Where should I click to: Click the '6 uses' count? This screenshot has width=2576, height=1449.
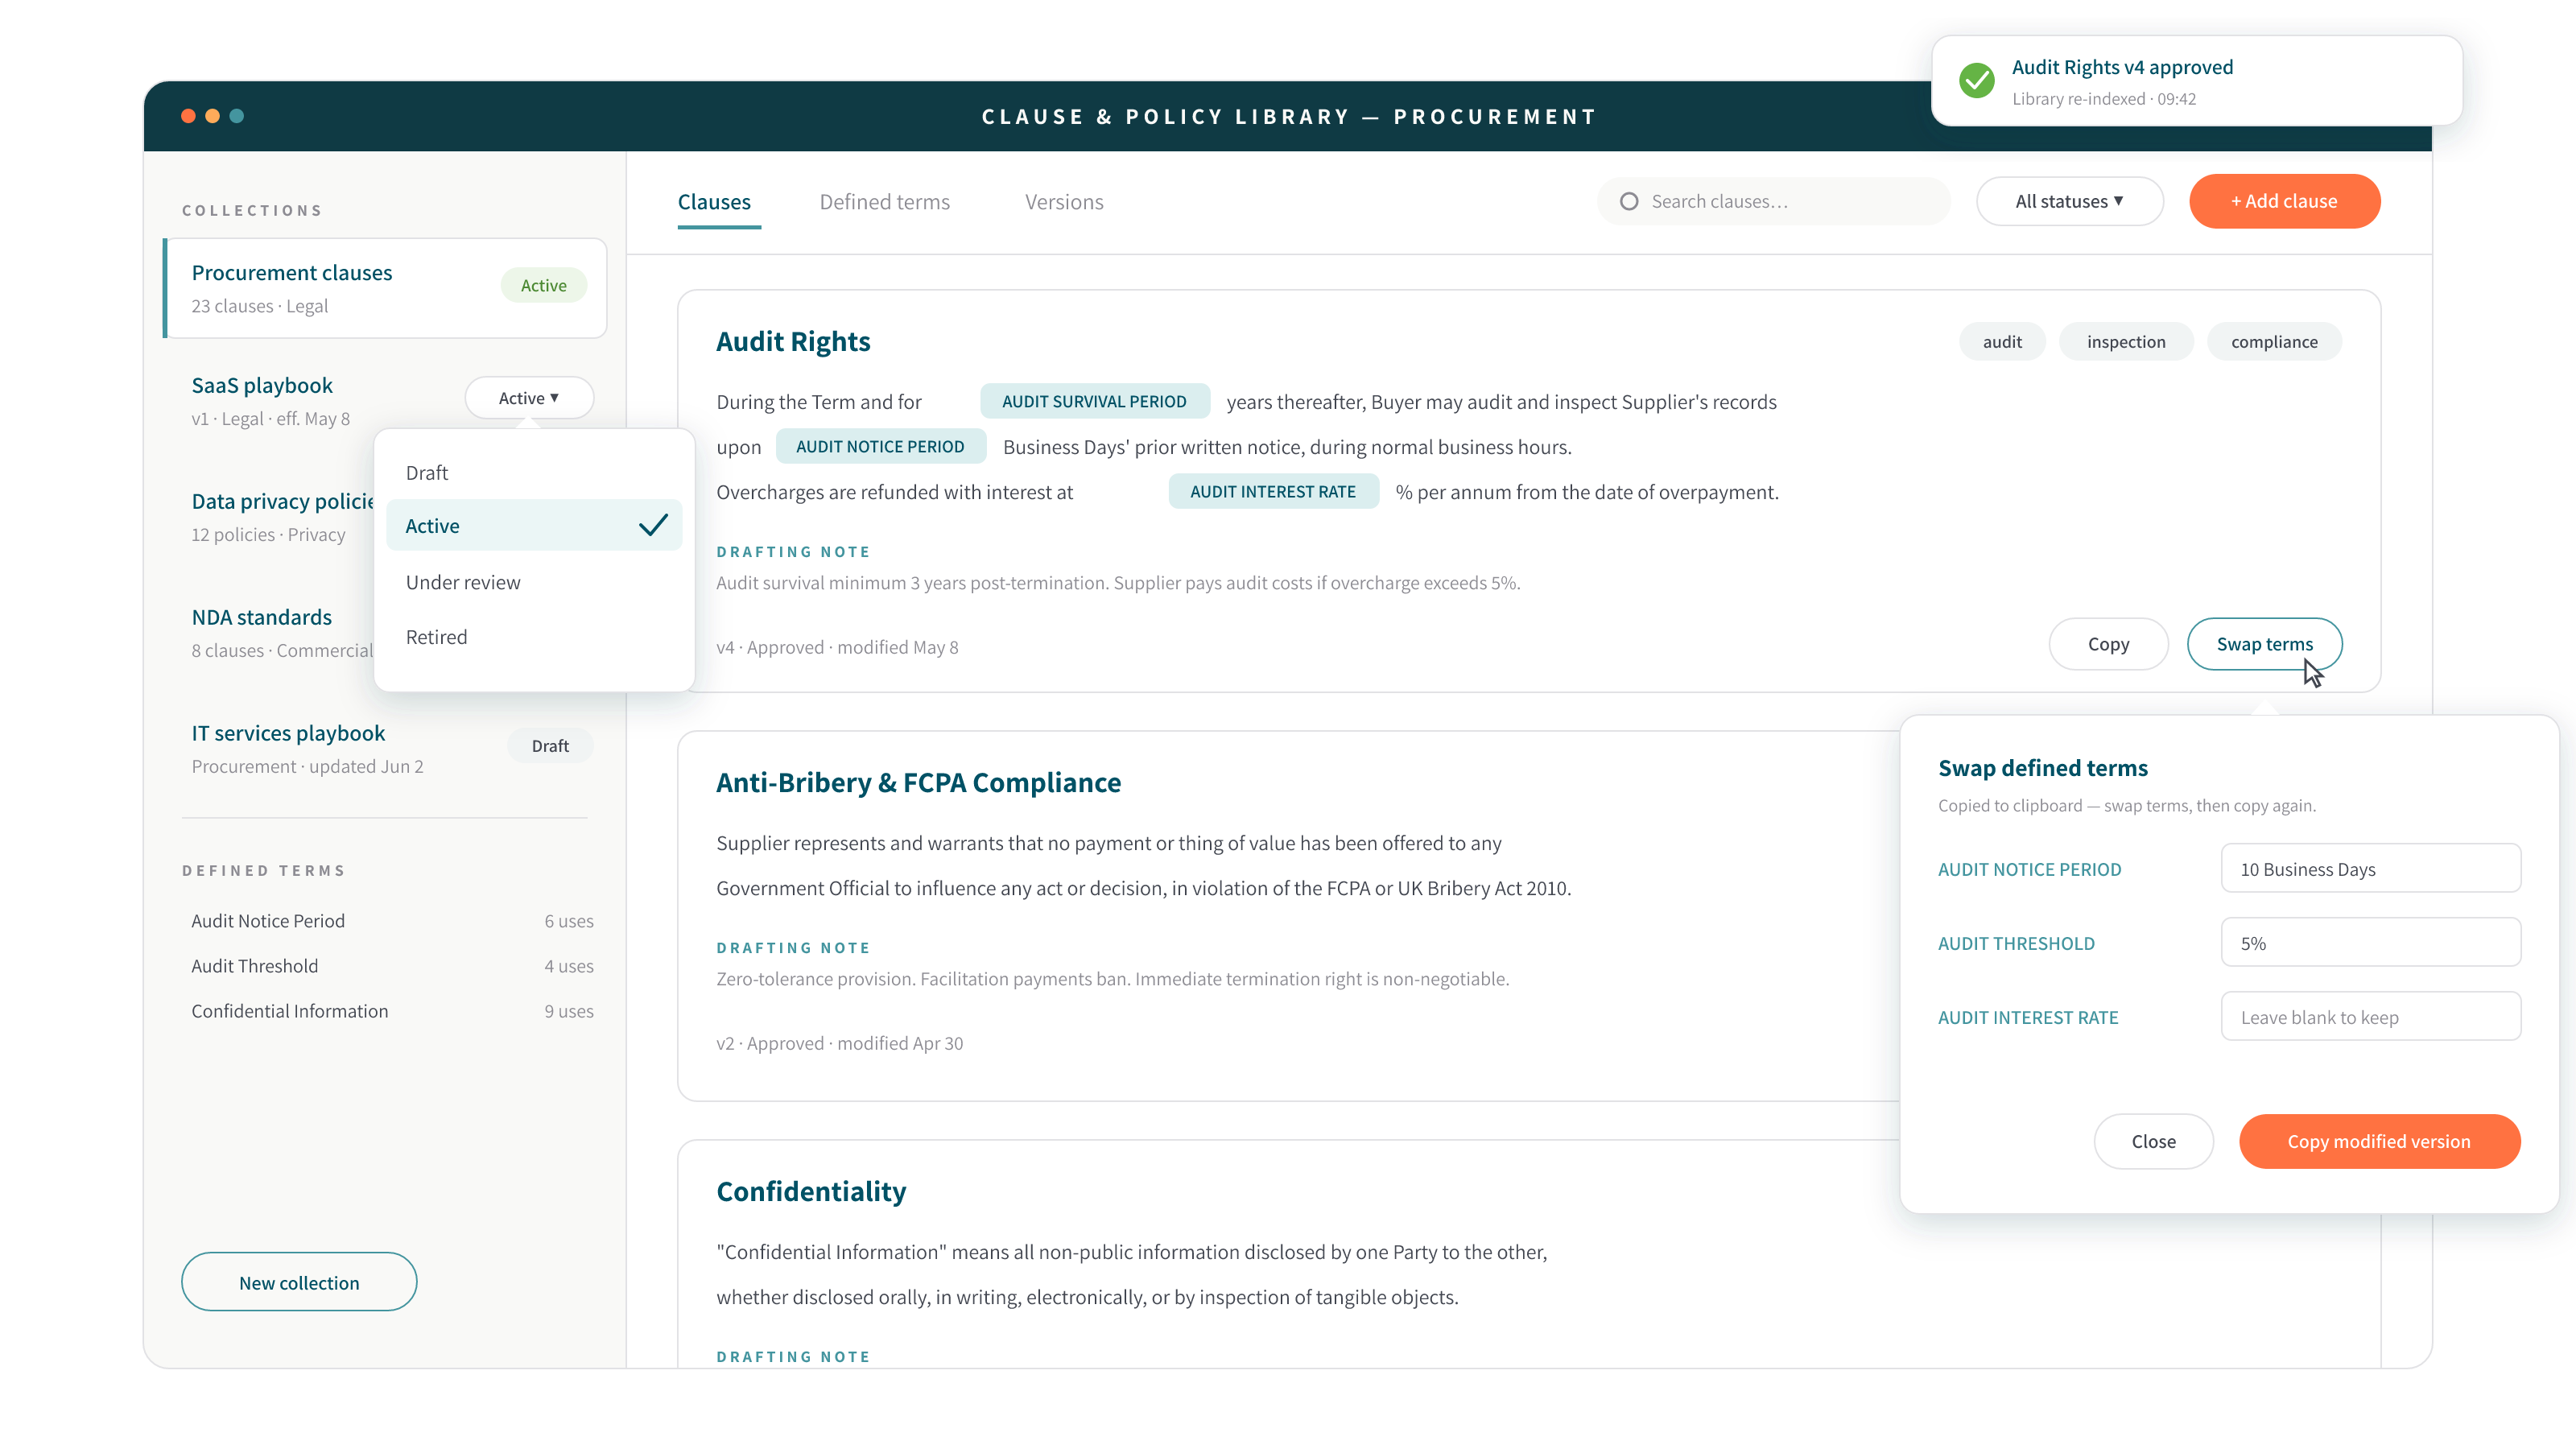[x=569, y=921]
